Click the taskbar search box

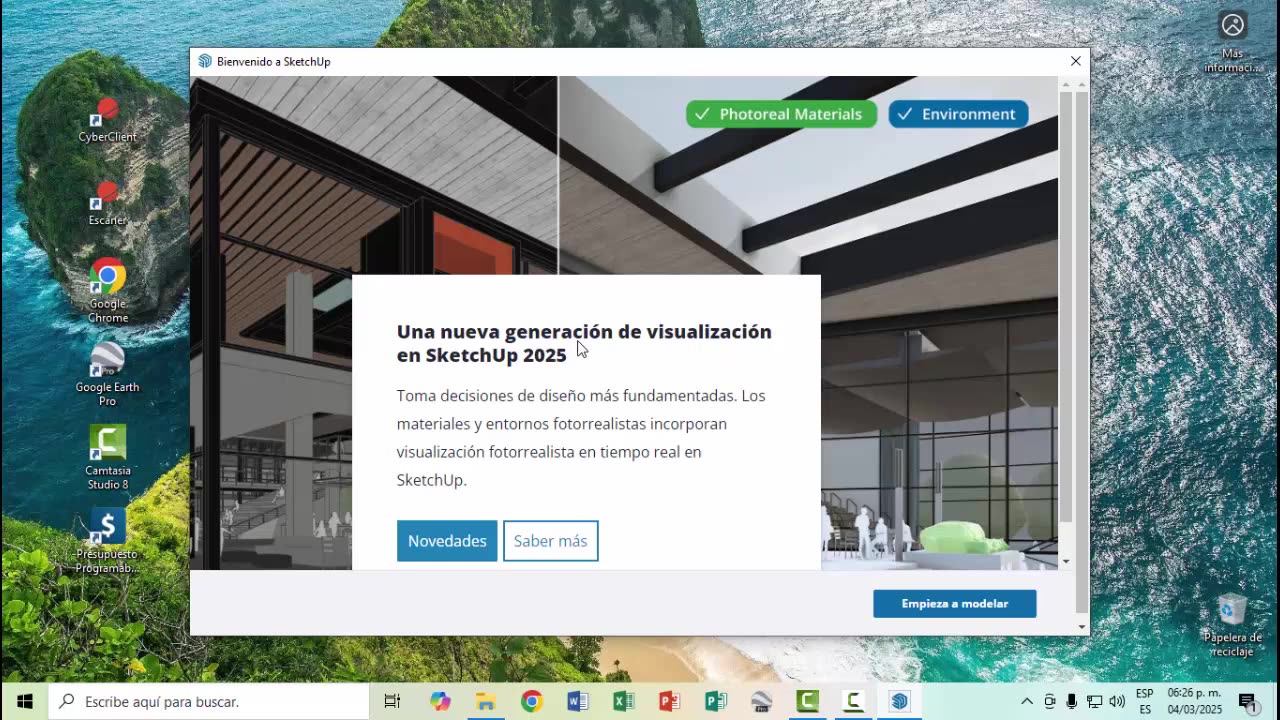coord(209,702)
